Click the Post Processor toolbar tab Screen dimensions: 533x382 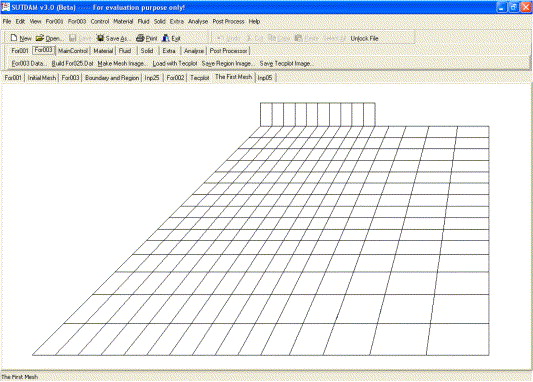[x=228, y=51]
